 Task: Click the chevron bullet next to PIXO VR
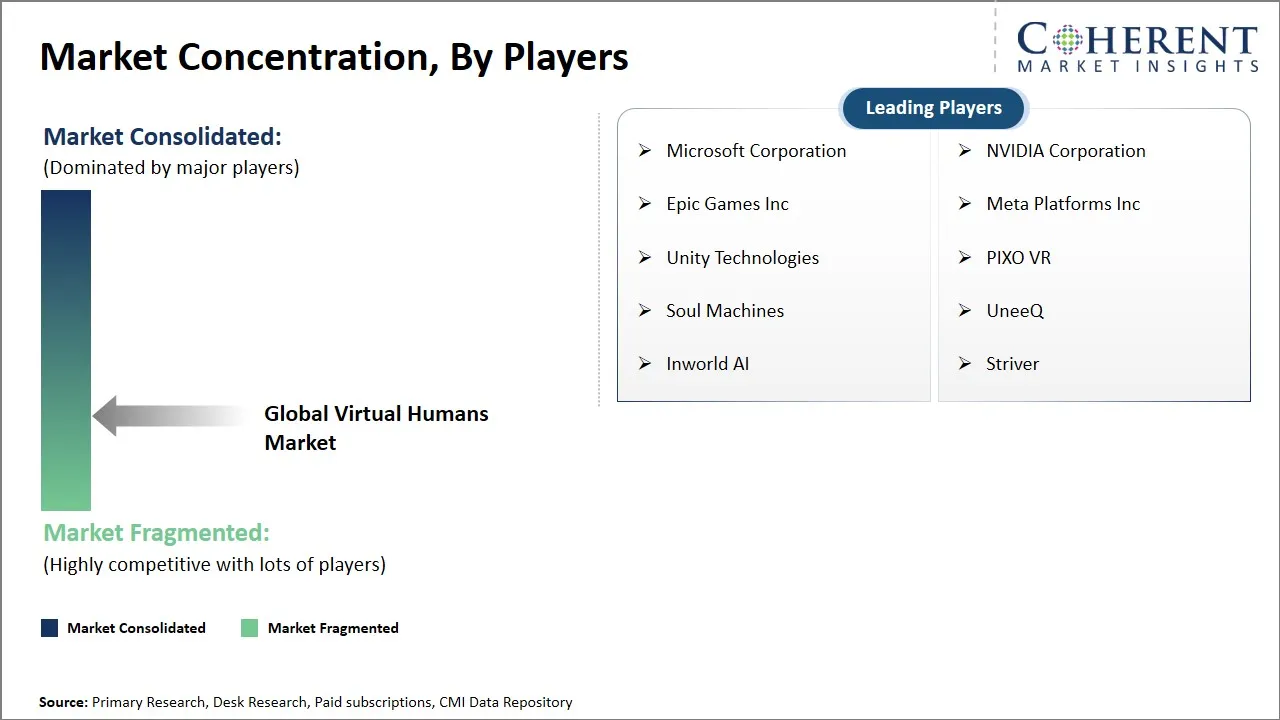(965, 258)
